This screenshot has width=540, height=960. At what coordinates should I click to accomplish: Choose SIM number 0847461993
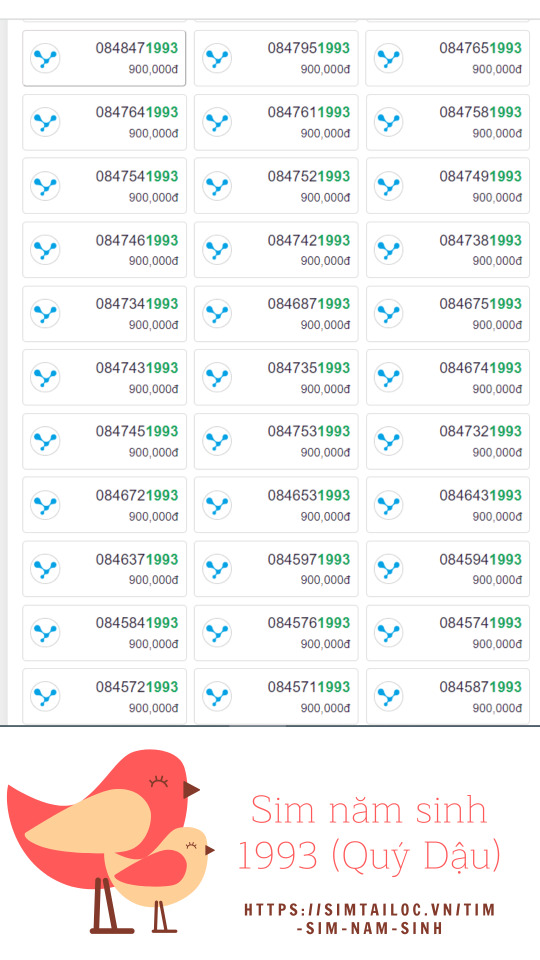tap(137, 240)
